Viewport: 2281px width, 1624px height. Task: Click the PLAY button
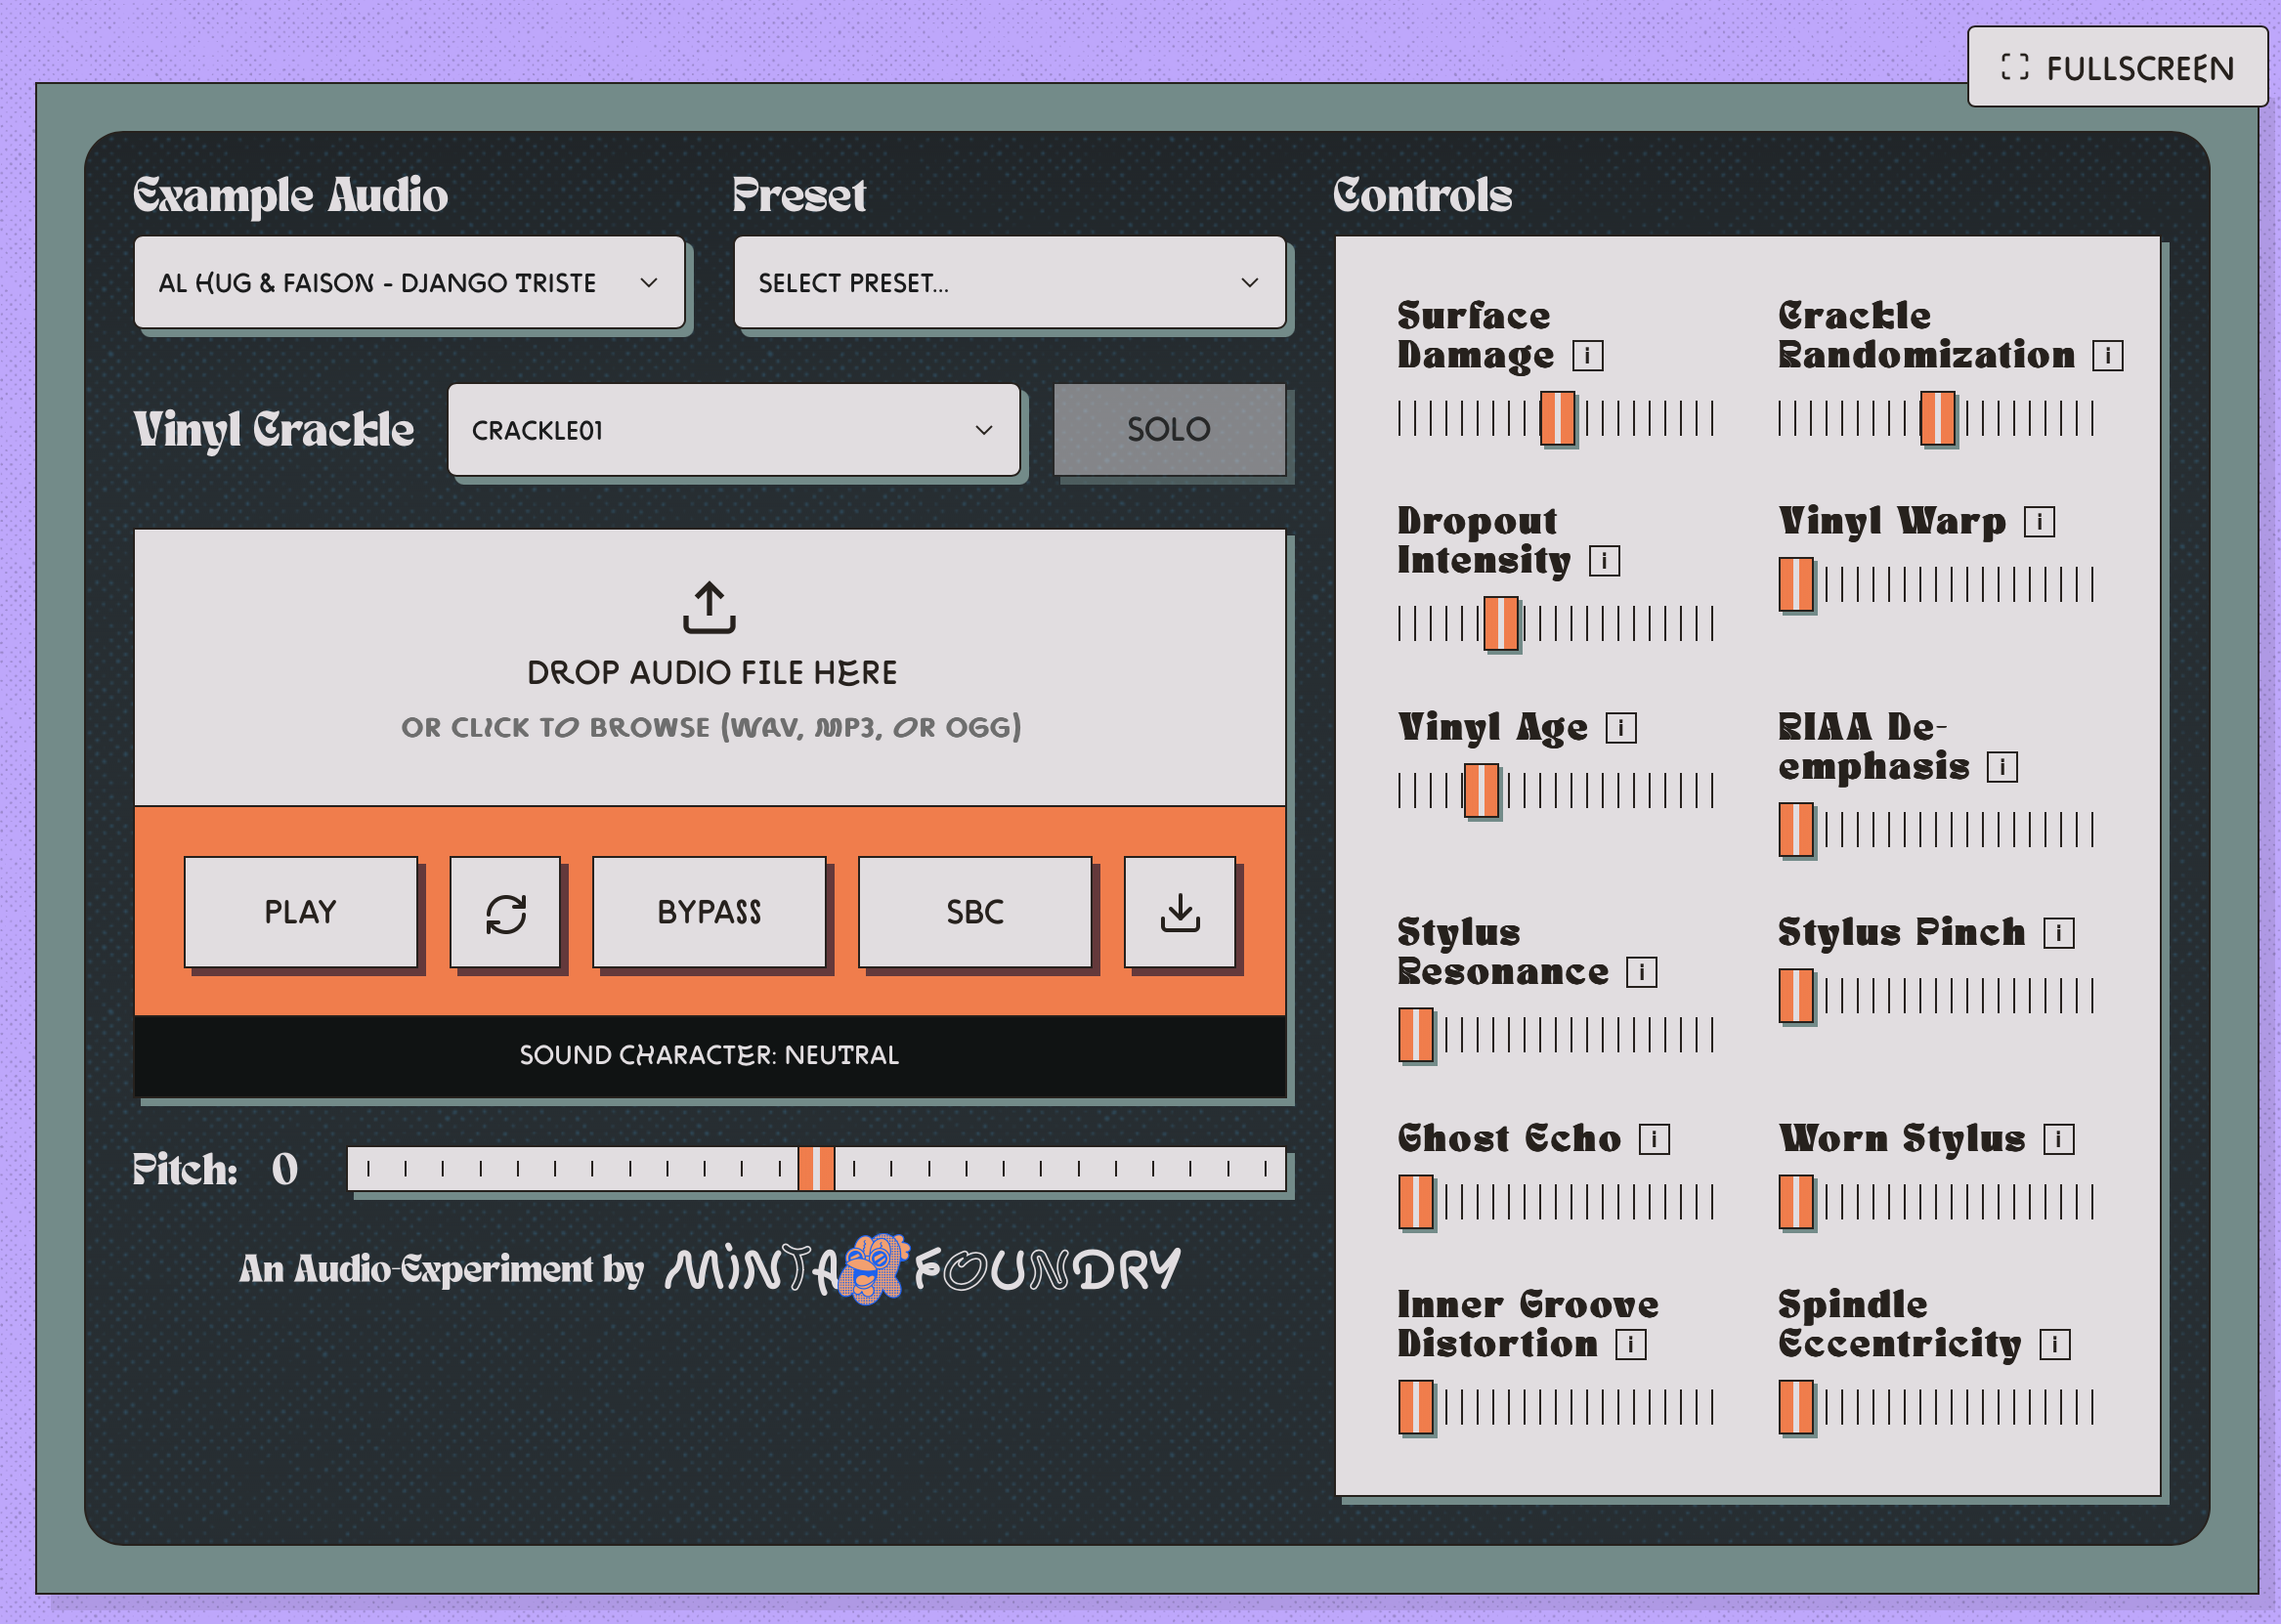pyautogui.click(x=300, y=912)
